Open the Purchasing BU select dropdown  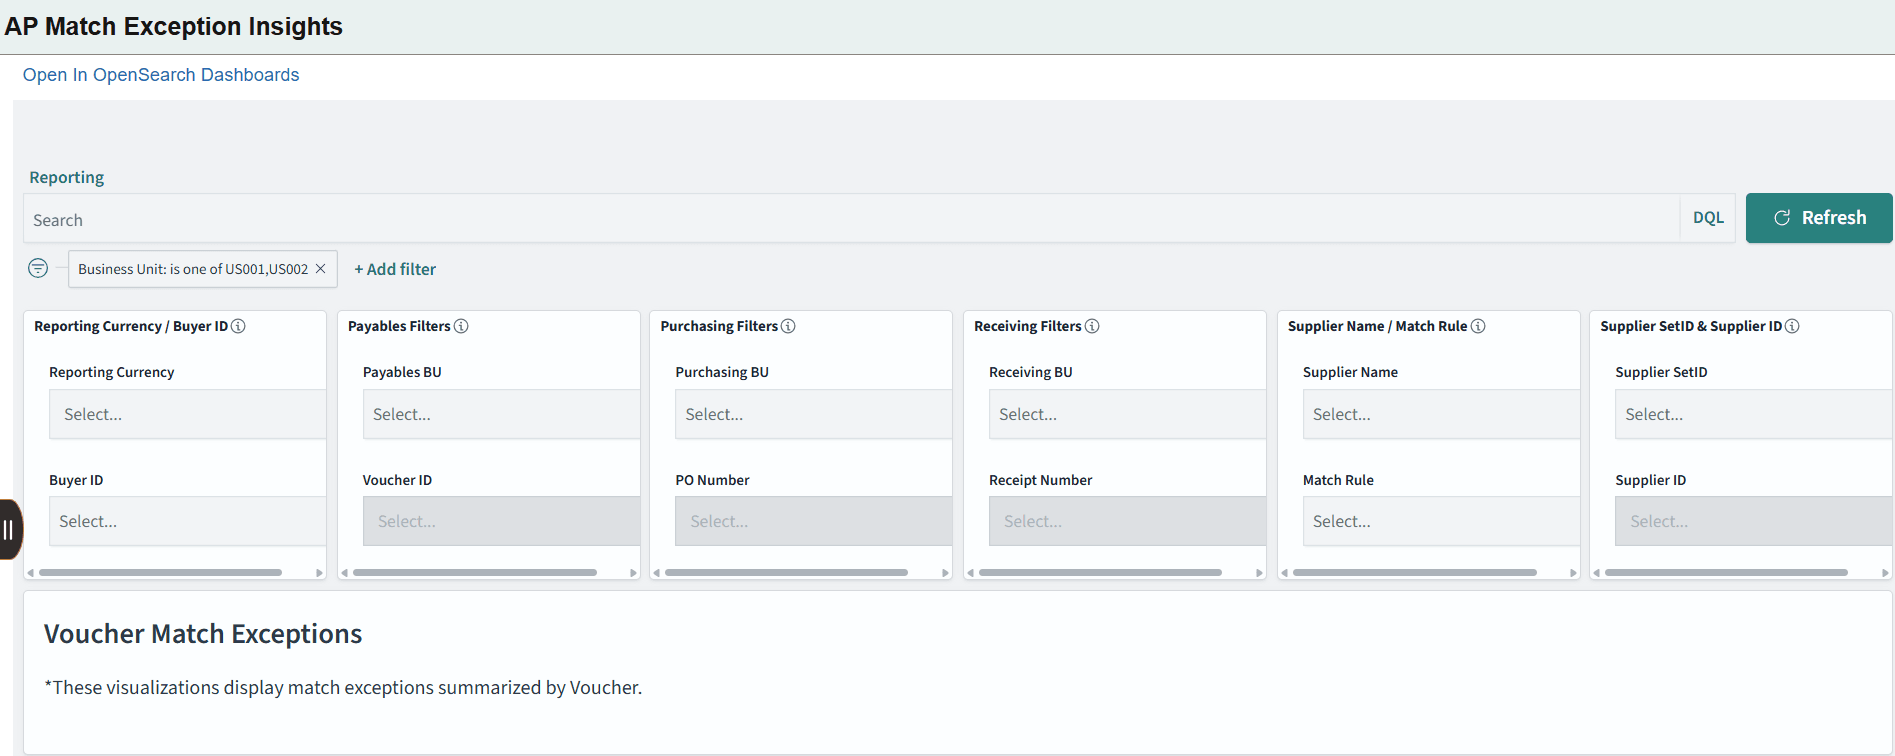813,414
